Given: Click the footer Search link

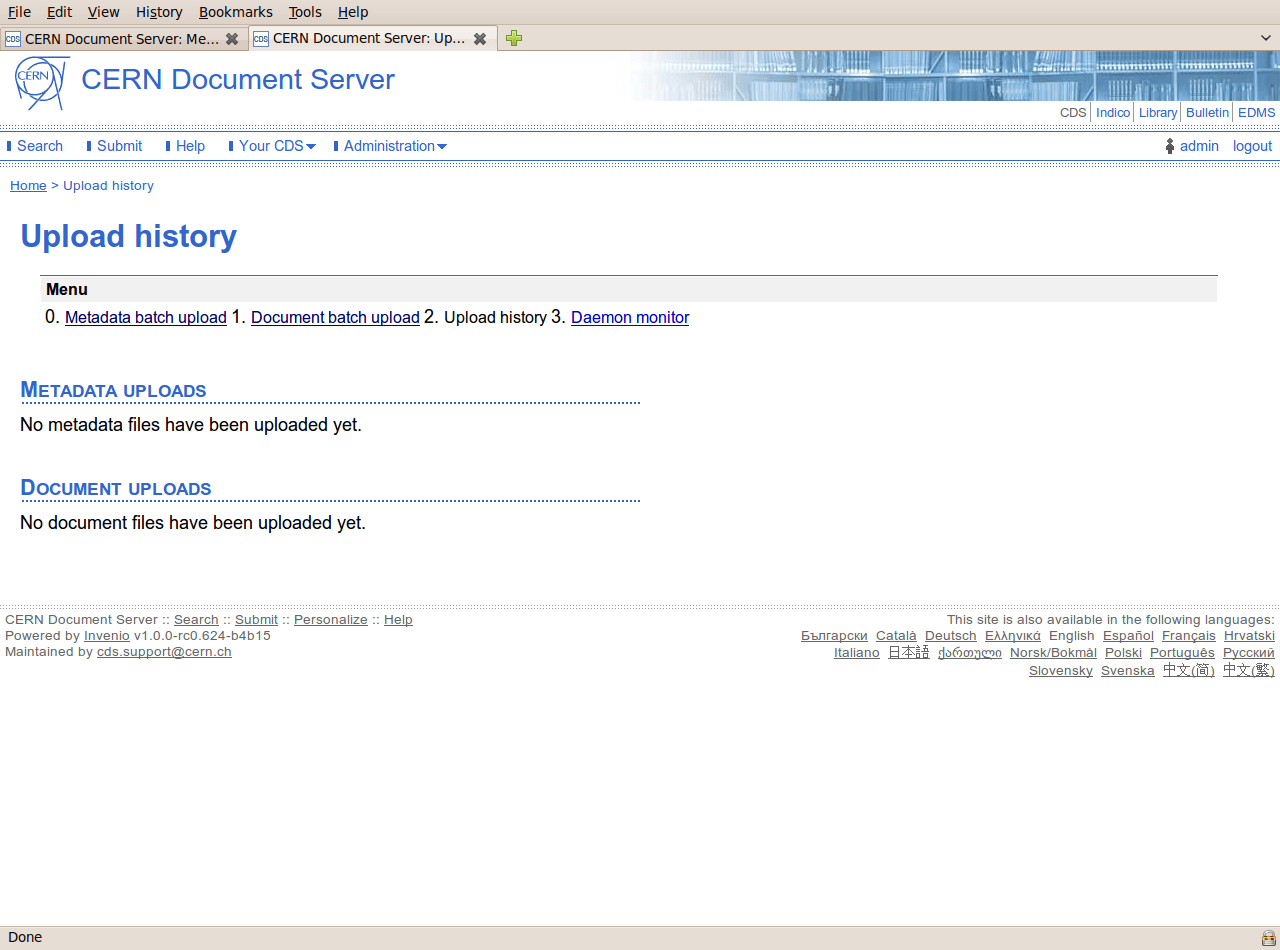Looking at the screenshot, I should [196, 620].
